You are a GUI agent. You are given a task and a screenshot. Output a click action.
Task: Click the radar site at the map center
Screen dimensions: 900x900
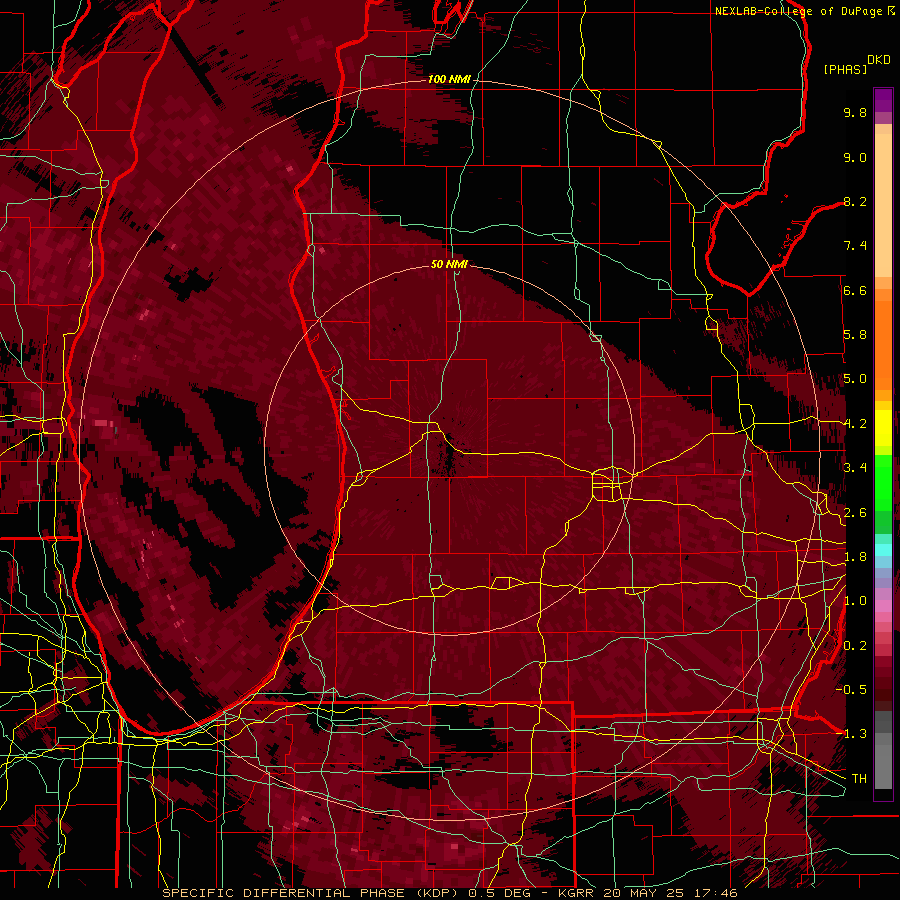449,449
